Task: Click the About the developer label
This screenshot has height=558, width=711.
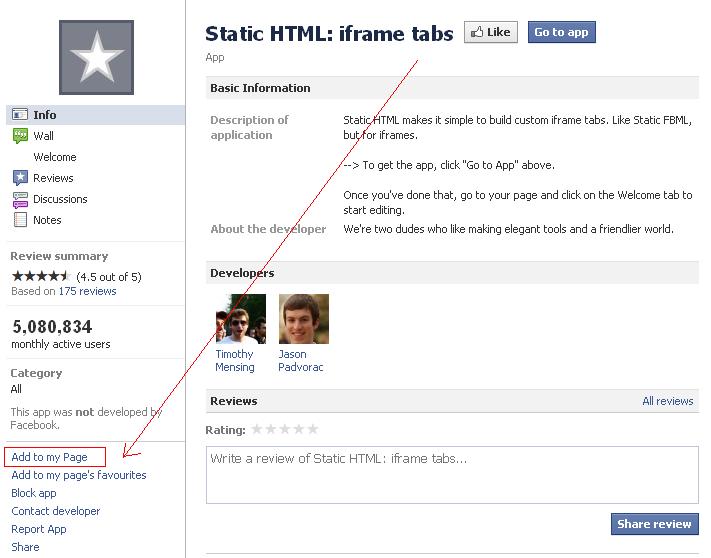Action: pos(268,229)
